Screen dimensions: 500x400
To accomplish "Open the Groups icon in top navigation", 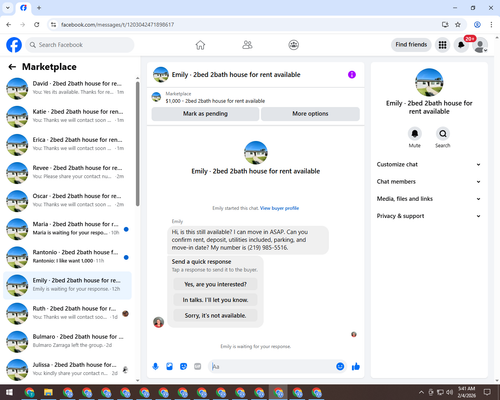I will 293,45.
